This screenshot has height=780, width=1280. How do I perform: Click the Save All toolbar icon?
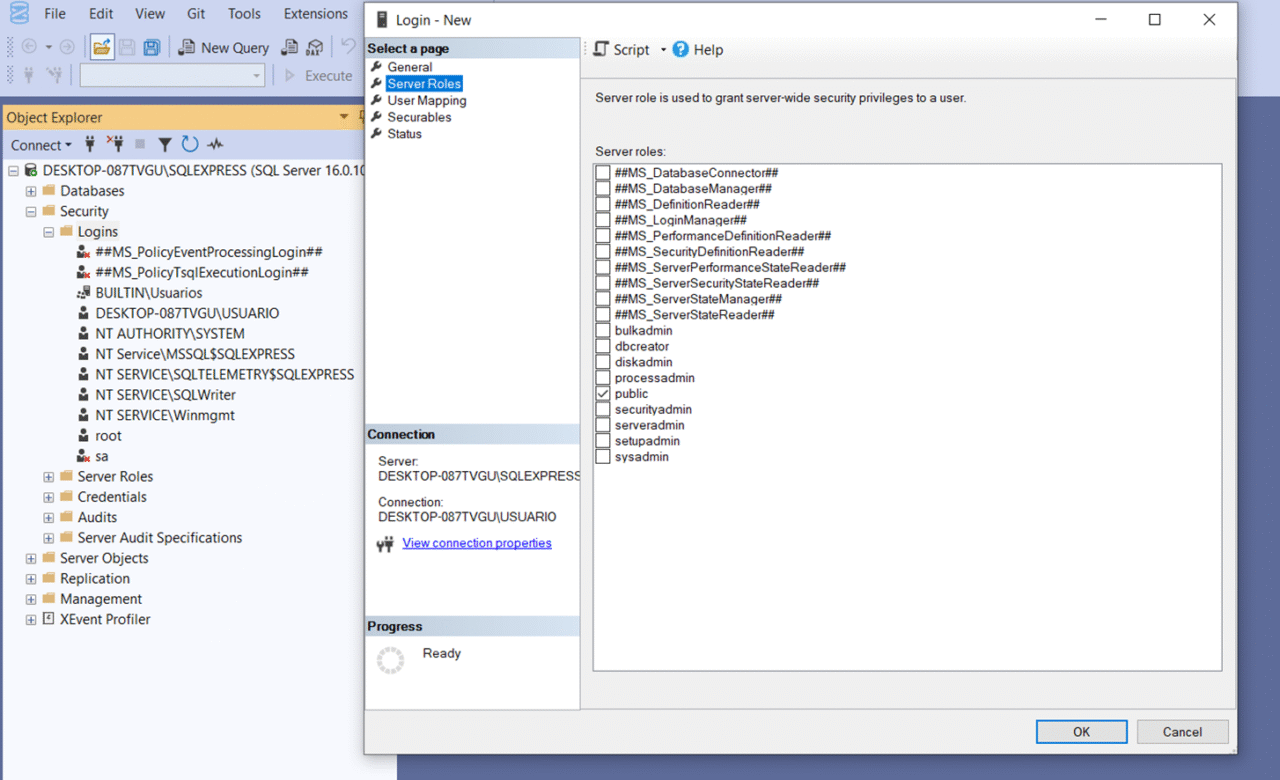pos(152,47)
